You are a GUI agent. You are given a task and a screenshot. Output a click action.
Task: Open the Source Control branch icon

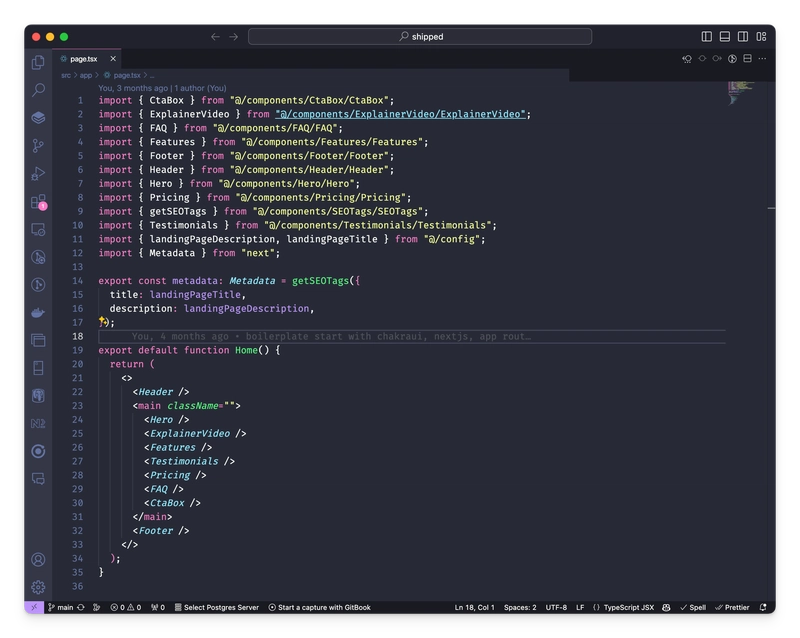tap(38, 146)
